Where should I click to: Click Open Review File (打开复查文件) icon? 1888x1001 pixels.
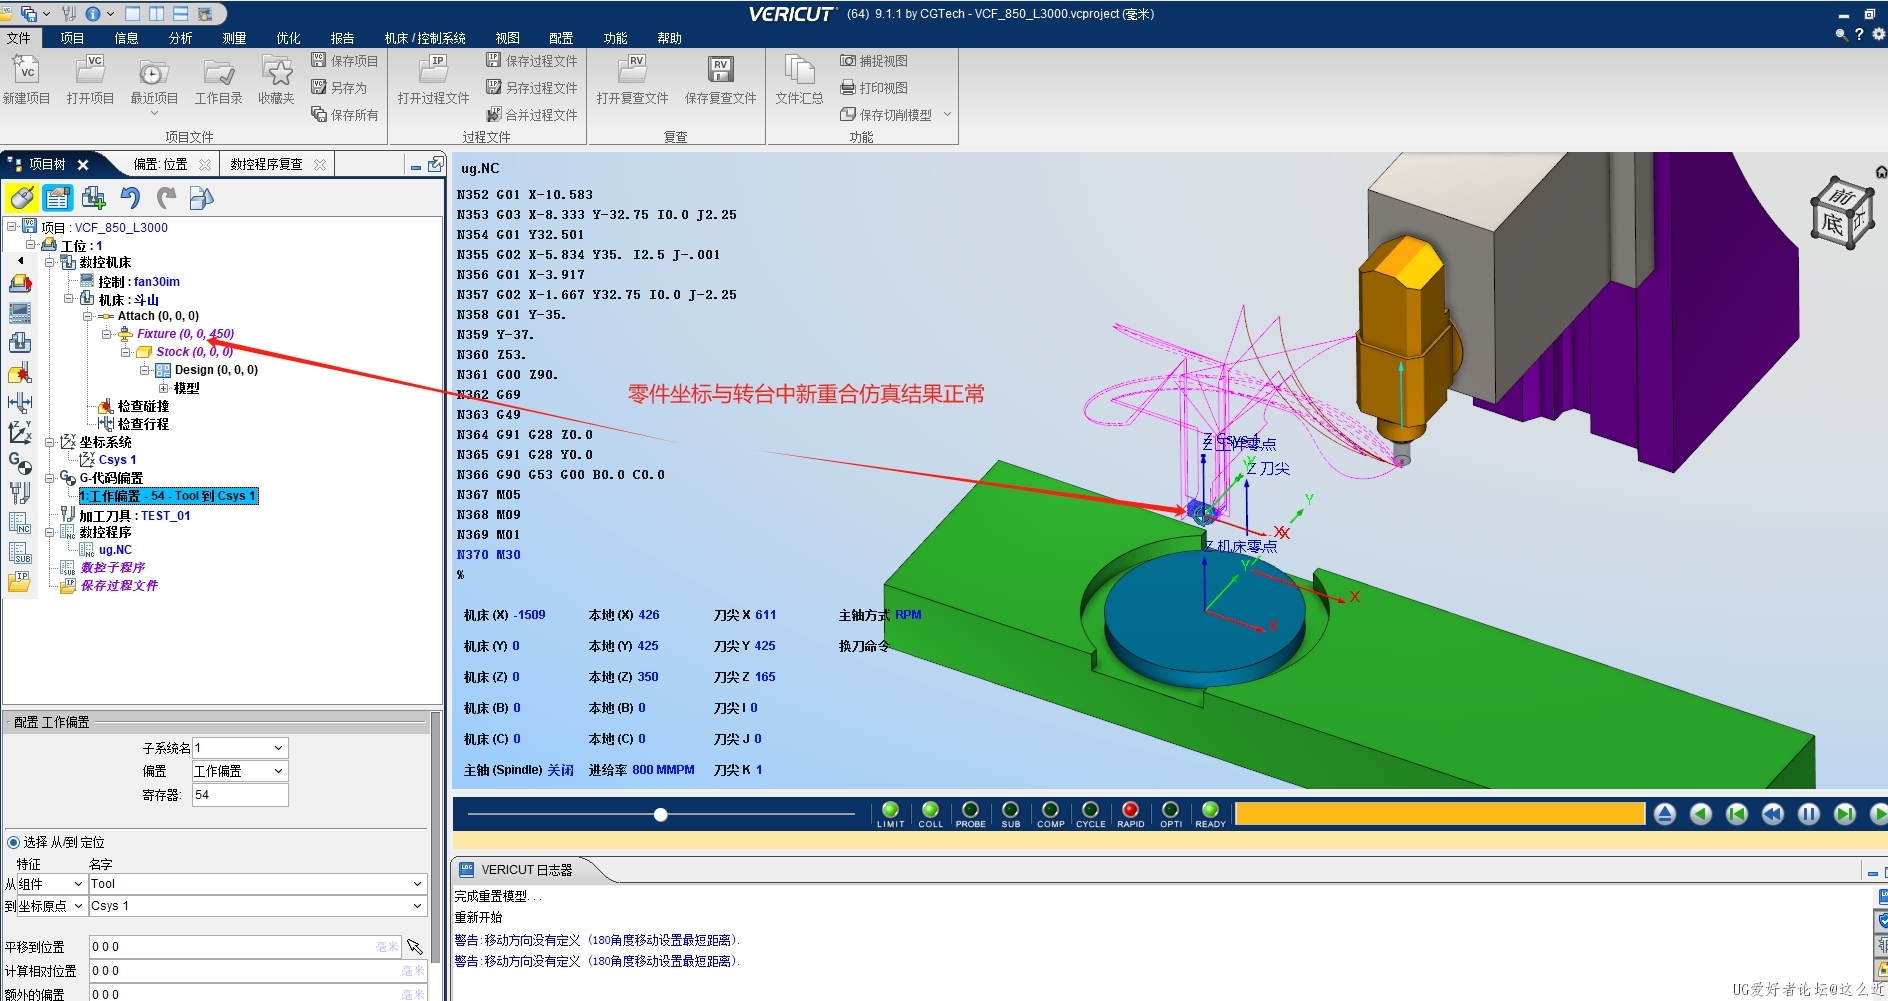click(632, 71)
